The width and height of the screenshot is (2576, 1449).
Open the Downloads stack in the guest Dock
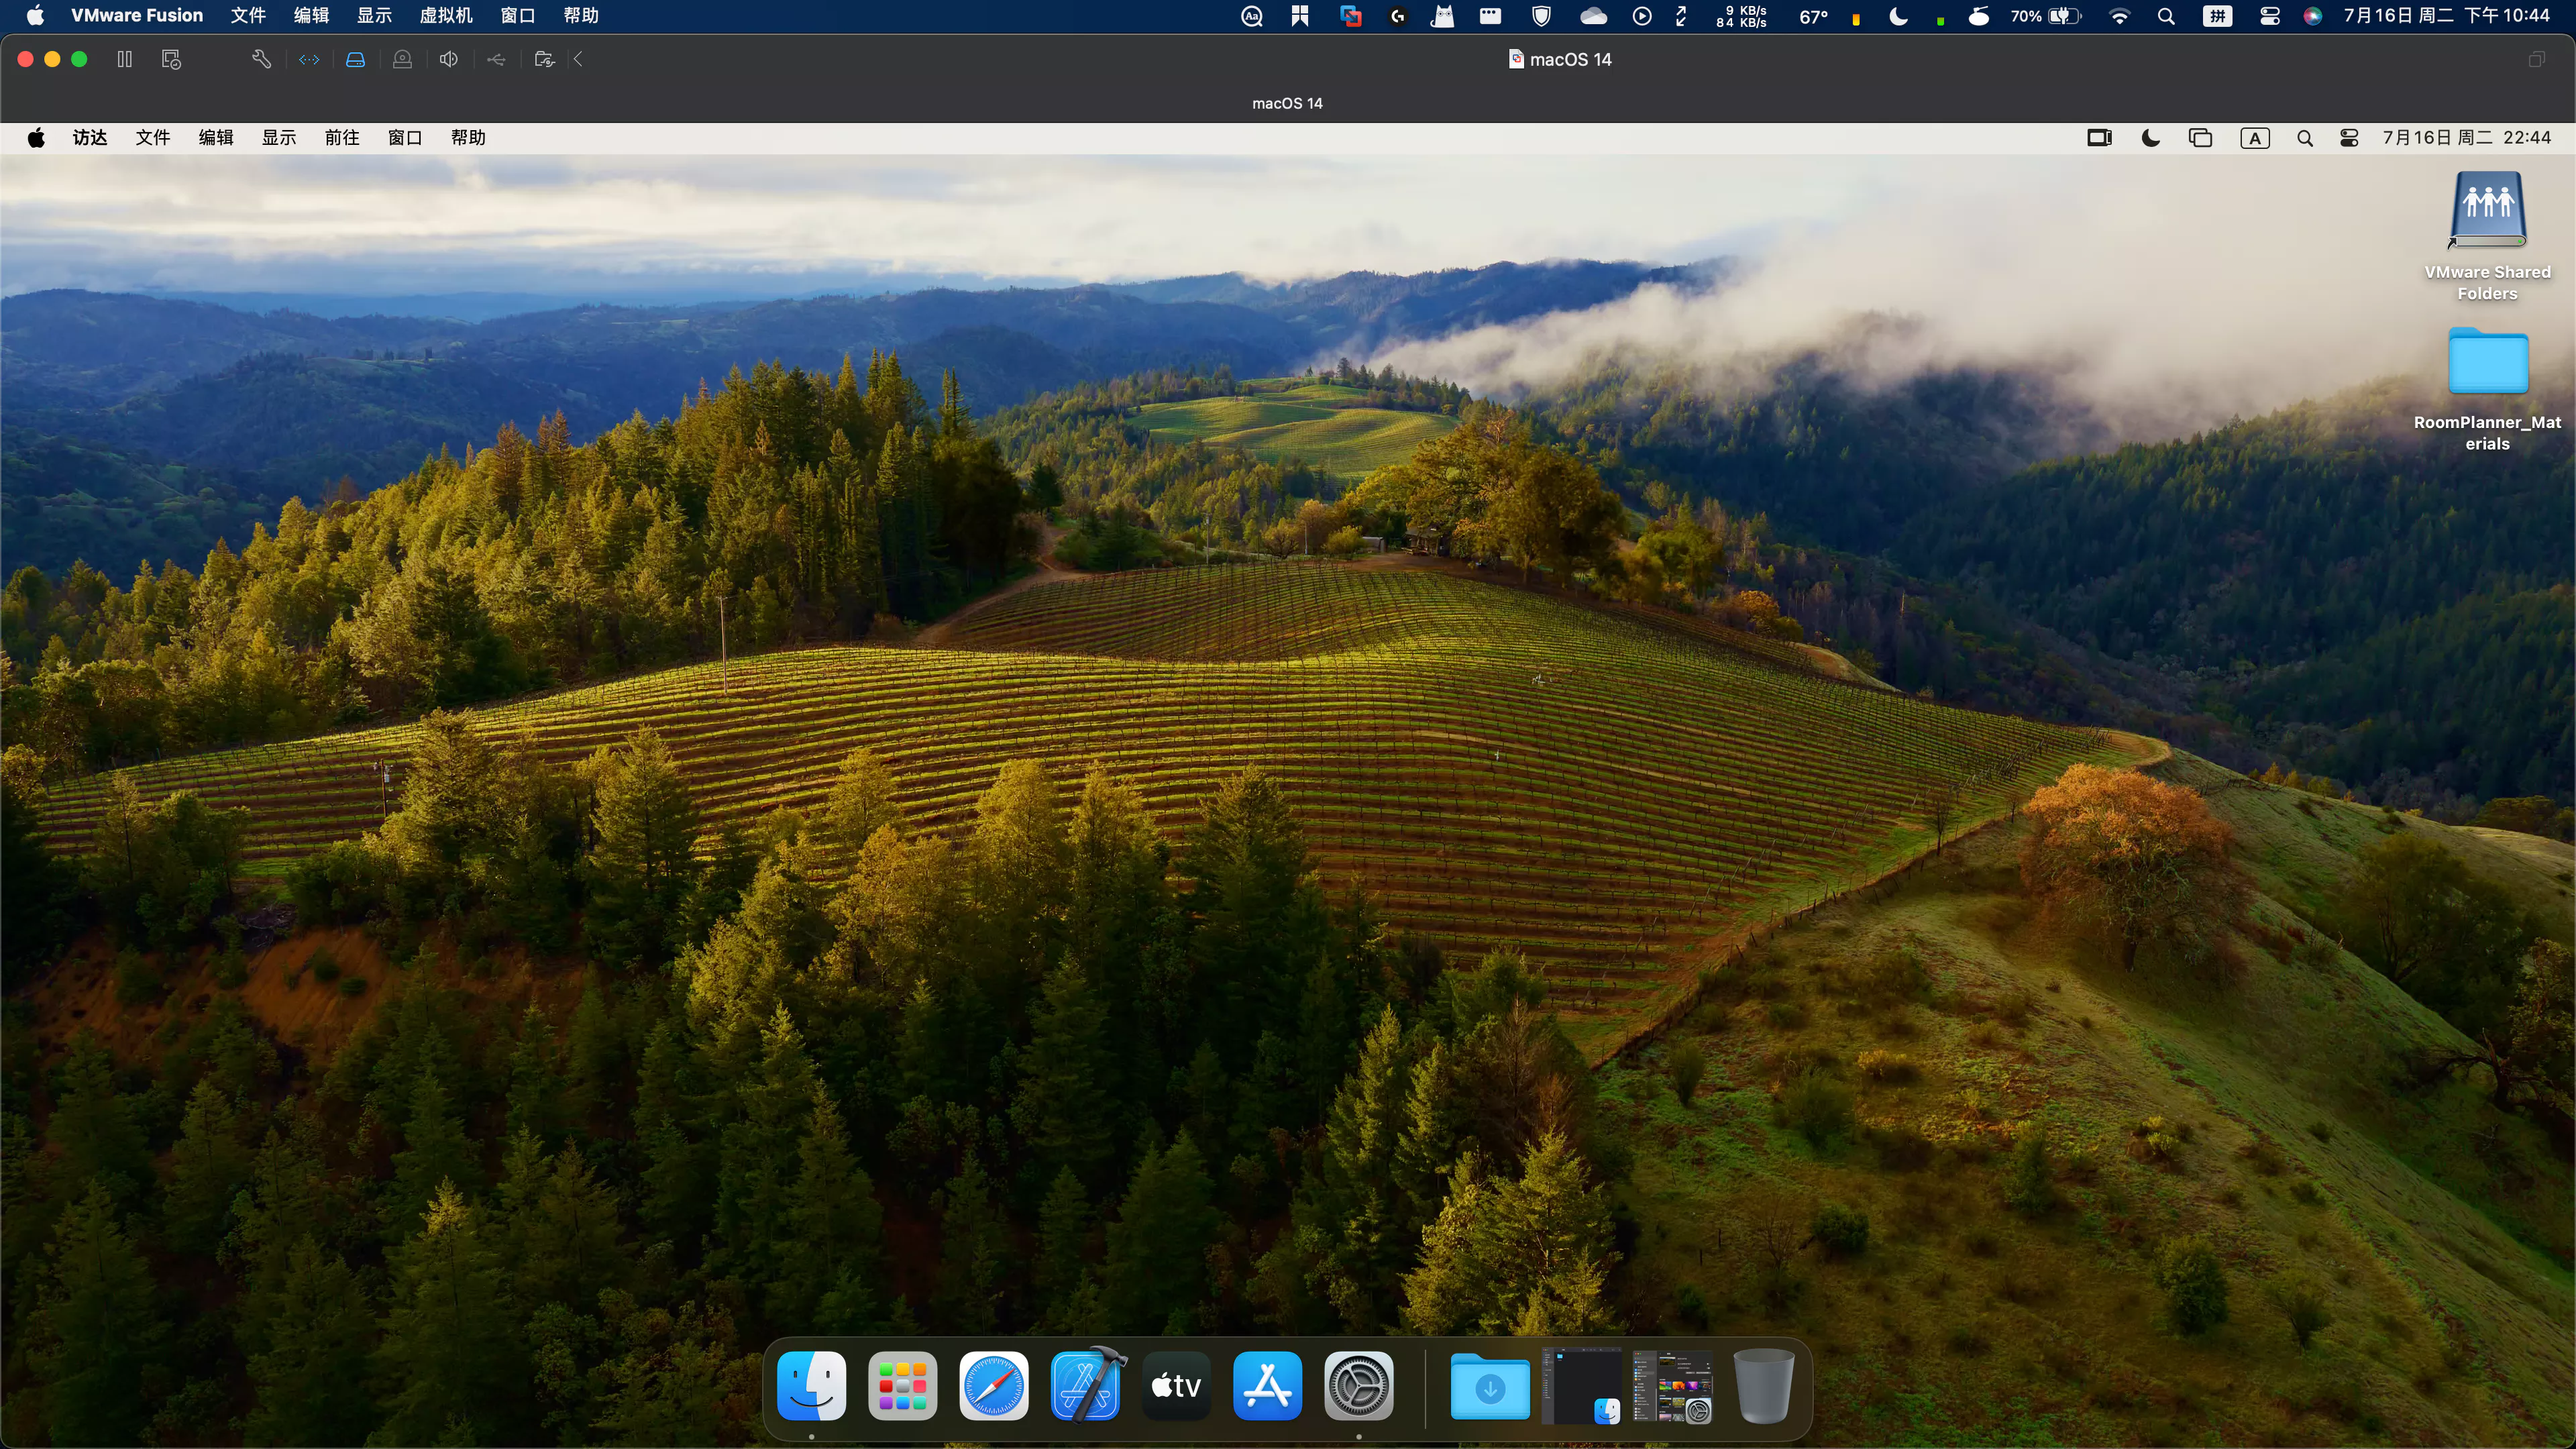1490,1386
